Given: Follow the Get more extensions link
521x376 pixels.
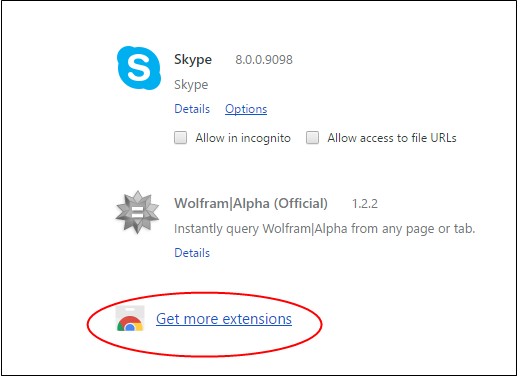Looking at the screenshot, I should 224,319.
